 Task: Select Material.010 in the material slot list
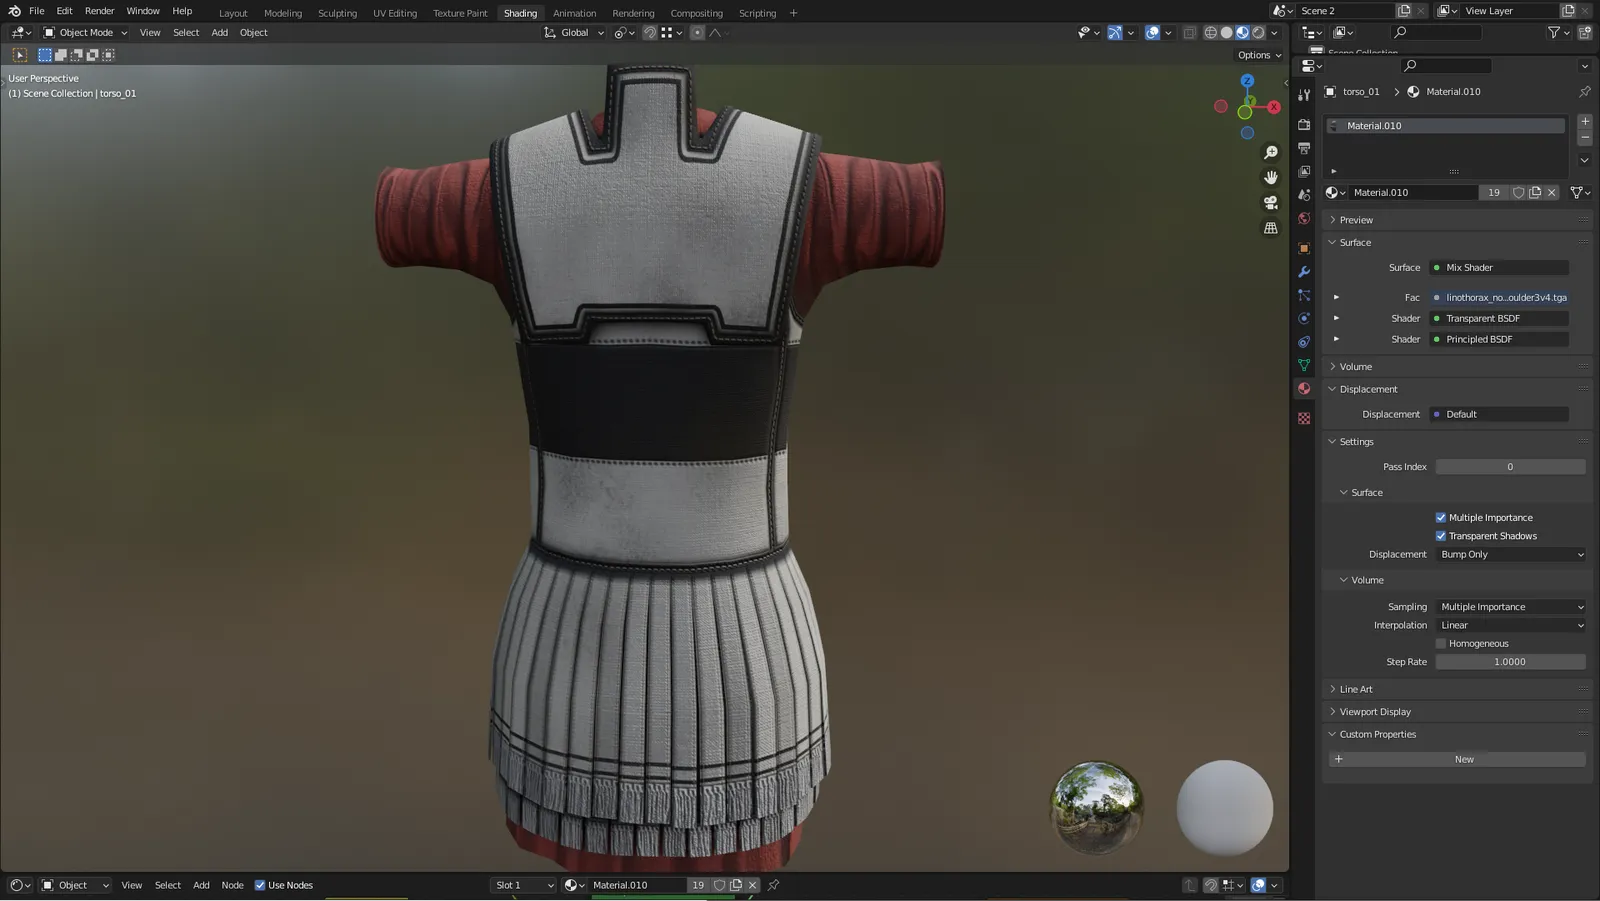click(1446, 126)
